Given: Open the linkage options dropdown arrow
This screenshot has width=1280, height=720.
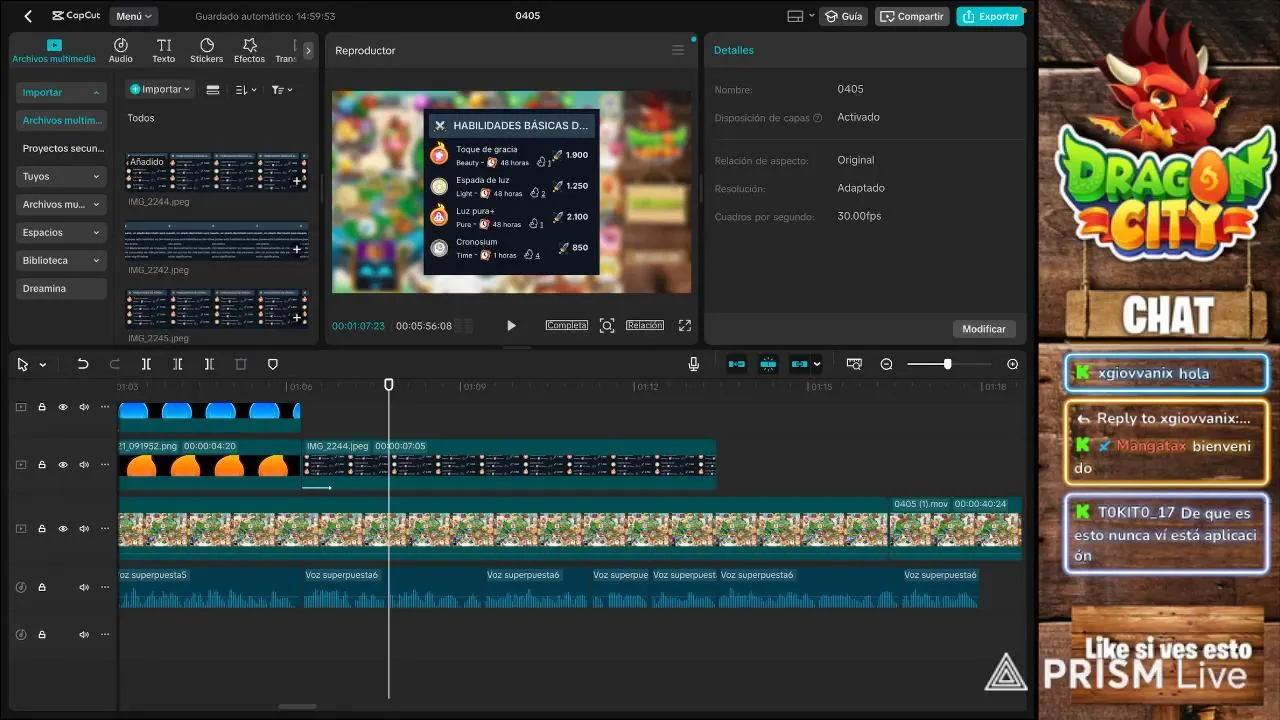Looking at the screenshot, I should coord(817,364).
